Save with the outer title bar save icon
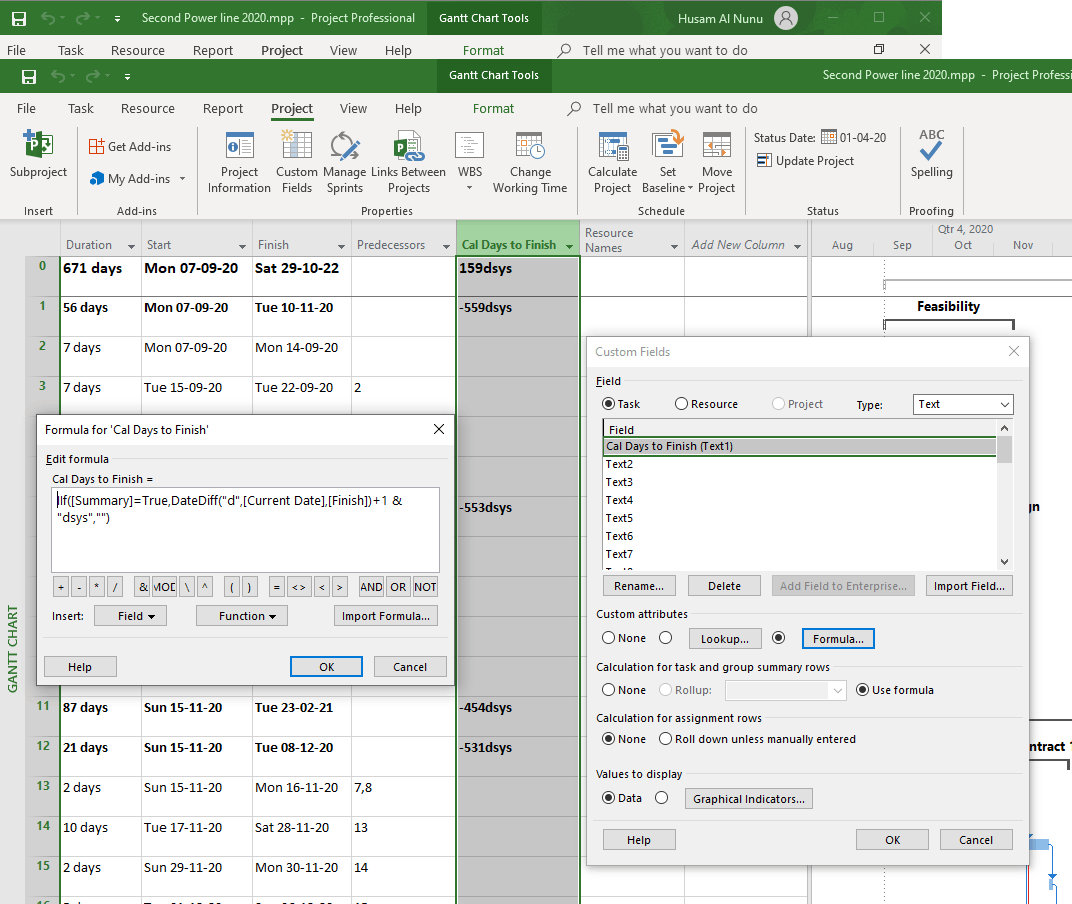The height and width of the screenshot is (904, 1072). tap(19, 18)
